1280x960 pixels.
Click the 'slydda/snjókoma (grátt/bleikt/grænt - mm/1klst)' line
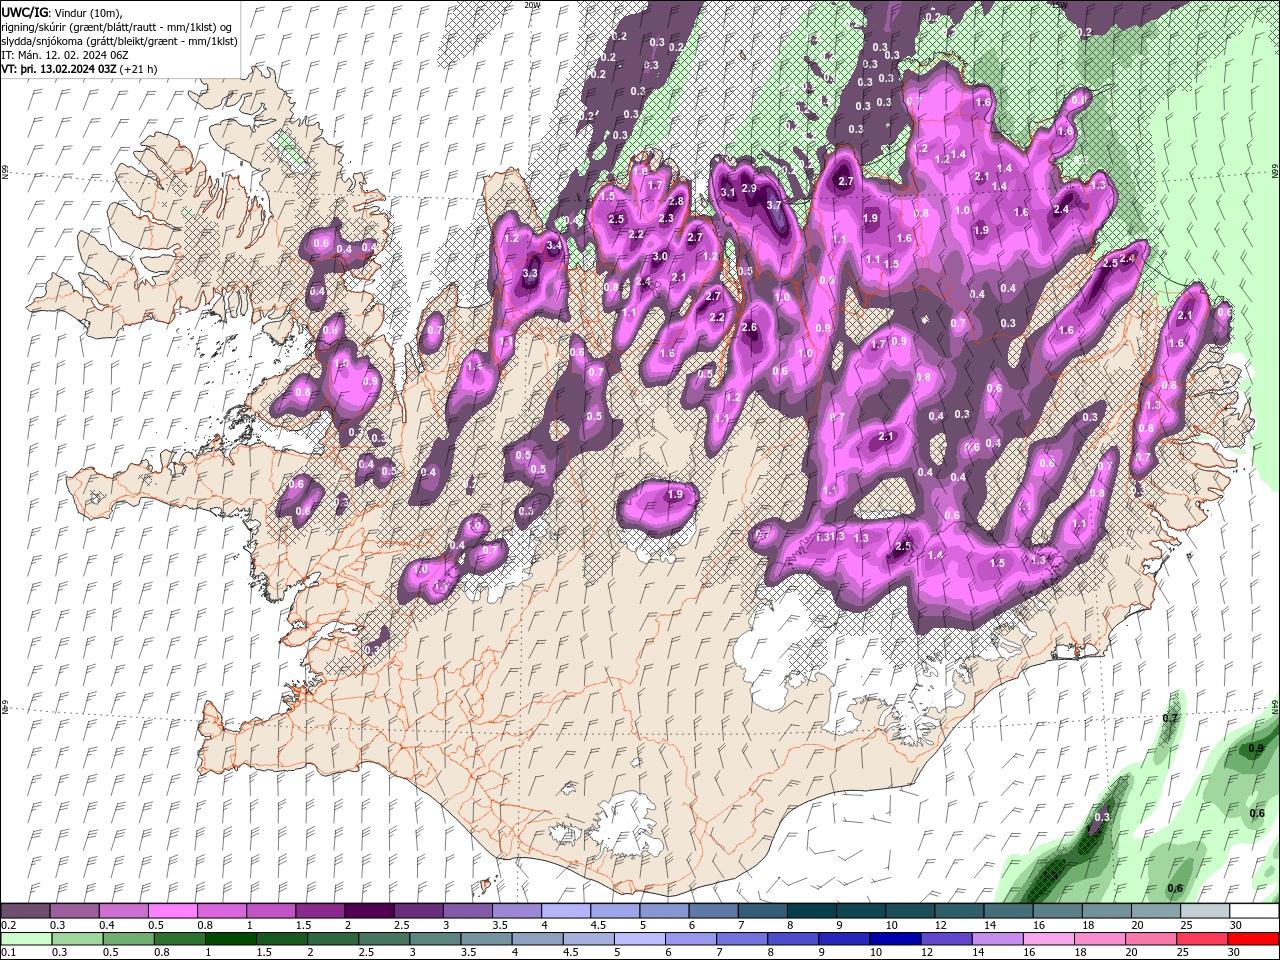click(119, 41)
